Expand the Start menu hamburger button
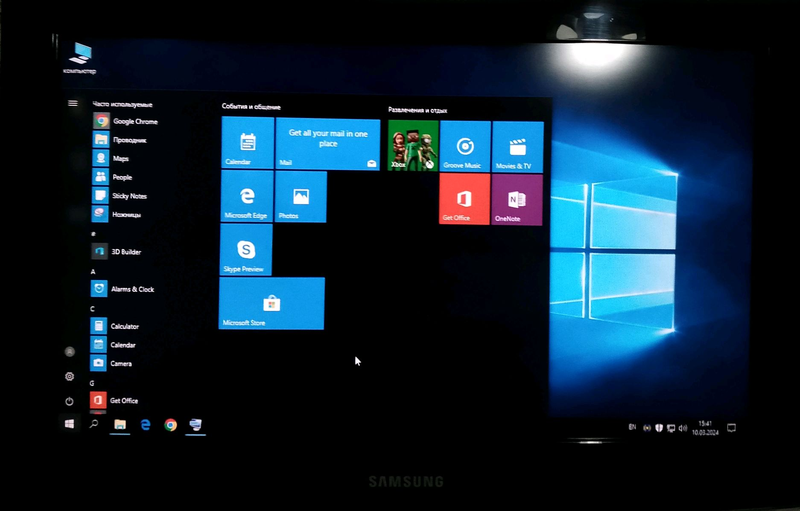 [x=73, y=103]
